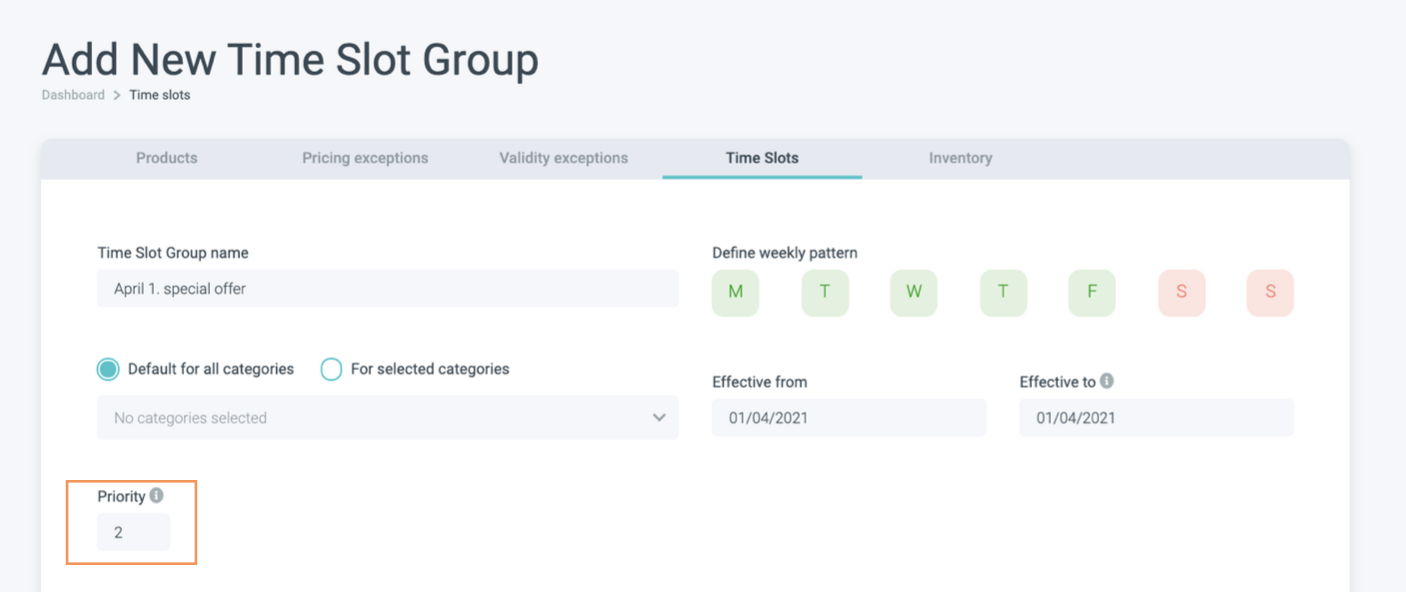Image resolution: width=1406 pixels, height=592 pixels.
Task: Select Default for all categories radio
Action: [108, 369]
